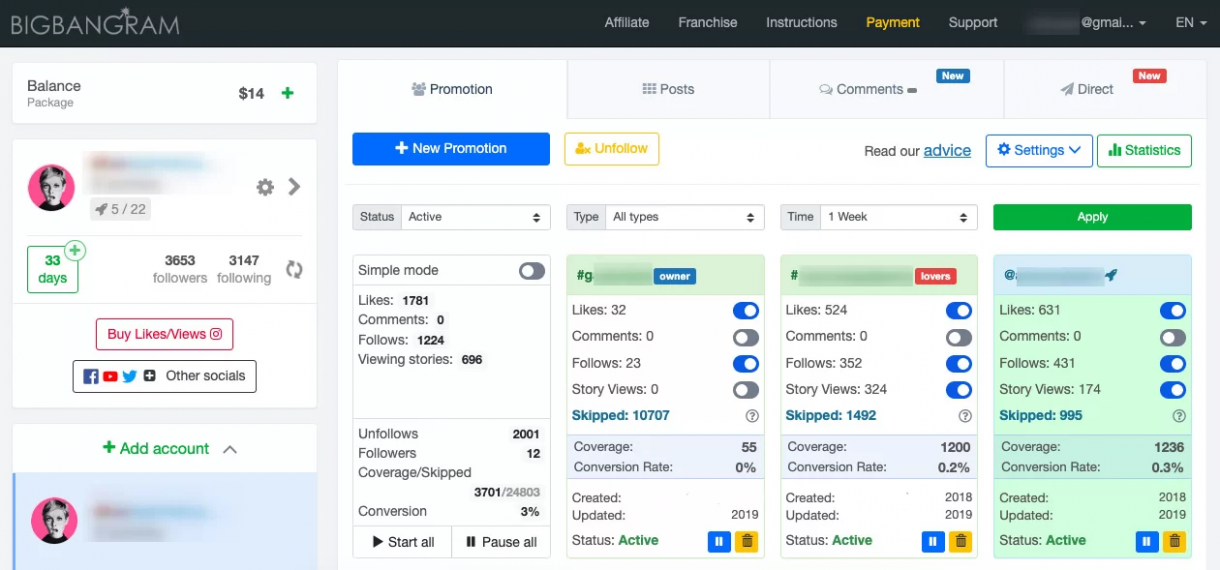Viewport: 1220px width, 570px height.
Task: Toggle Follows: 352 switch
Action: [959, 364]
